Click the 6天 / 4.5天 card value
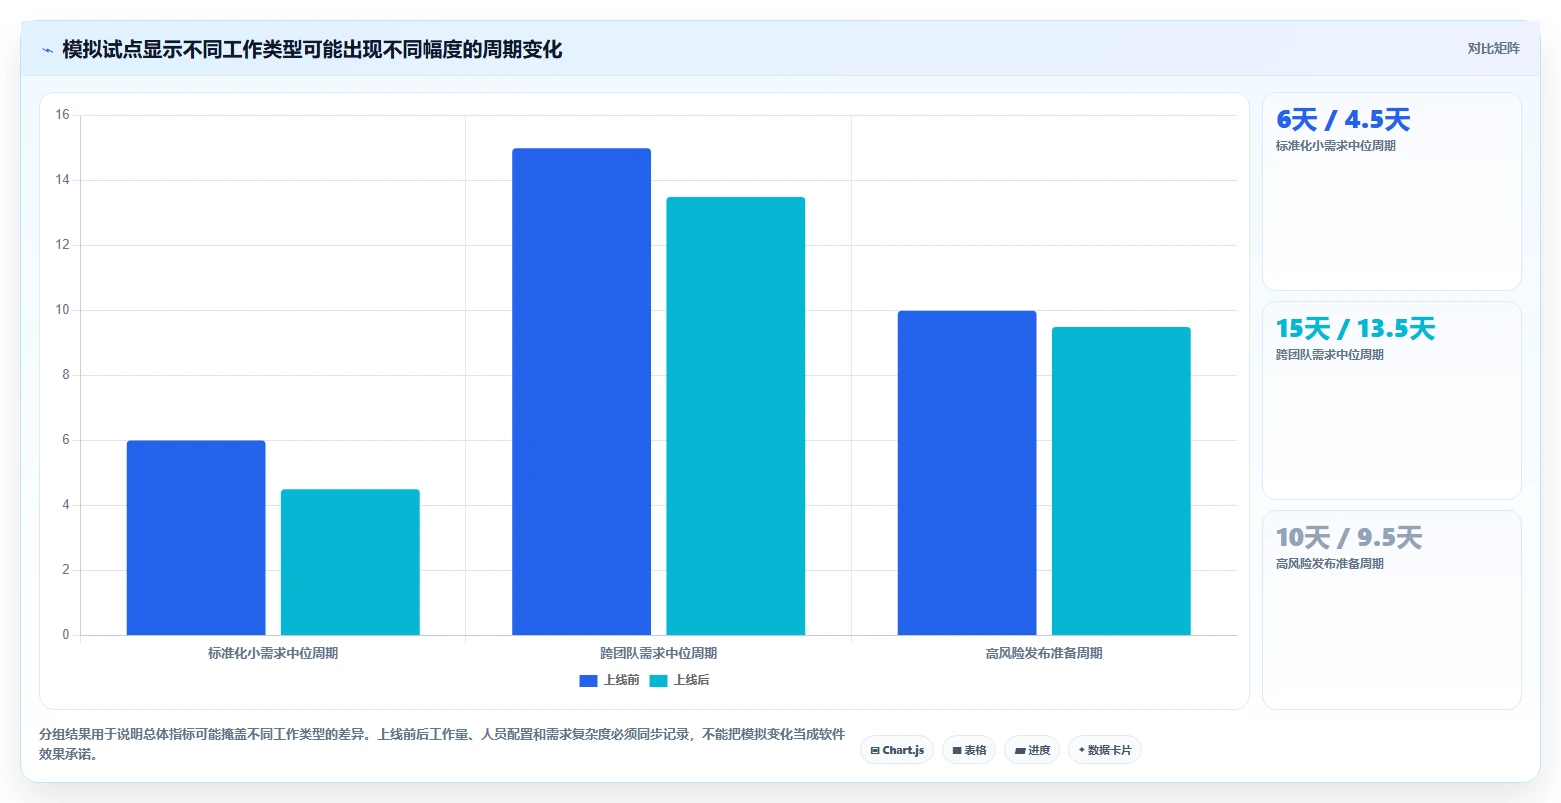Screen dimensions: 1561x803 [1343, 120]
